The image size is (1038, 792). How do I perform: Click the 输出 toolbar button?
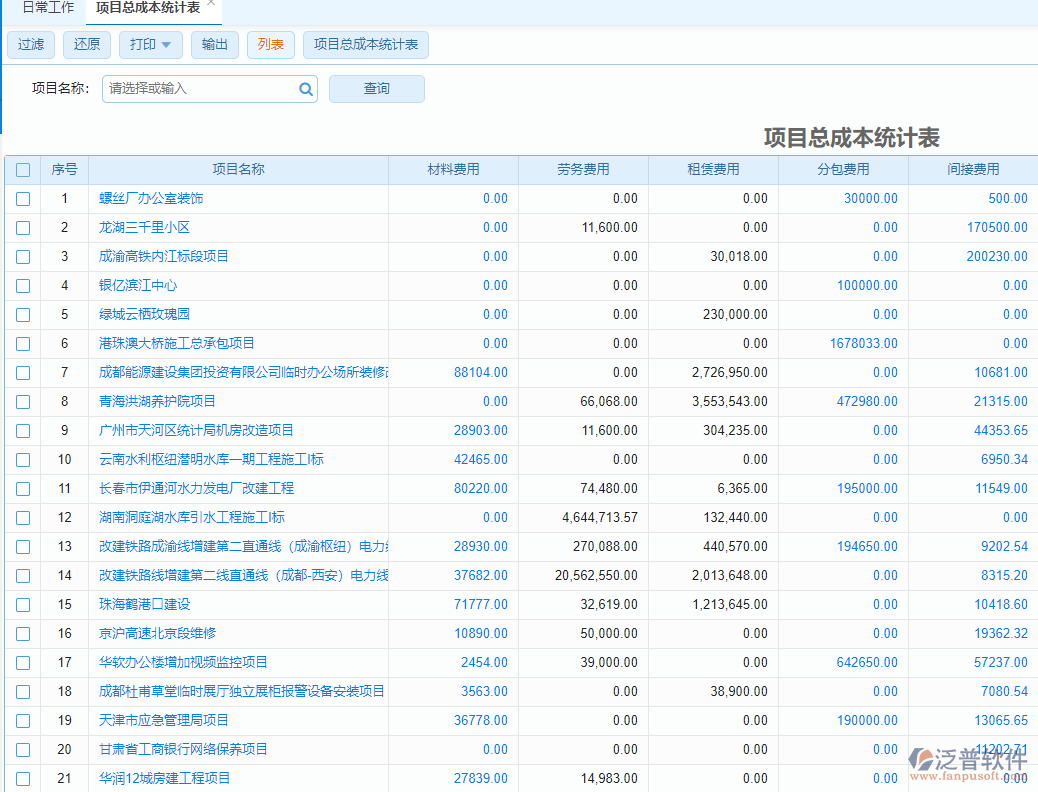(215, 45)
